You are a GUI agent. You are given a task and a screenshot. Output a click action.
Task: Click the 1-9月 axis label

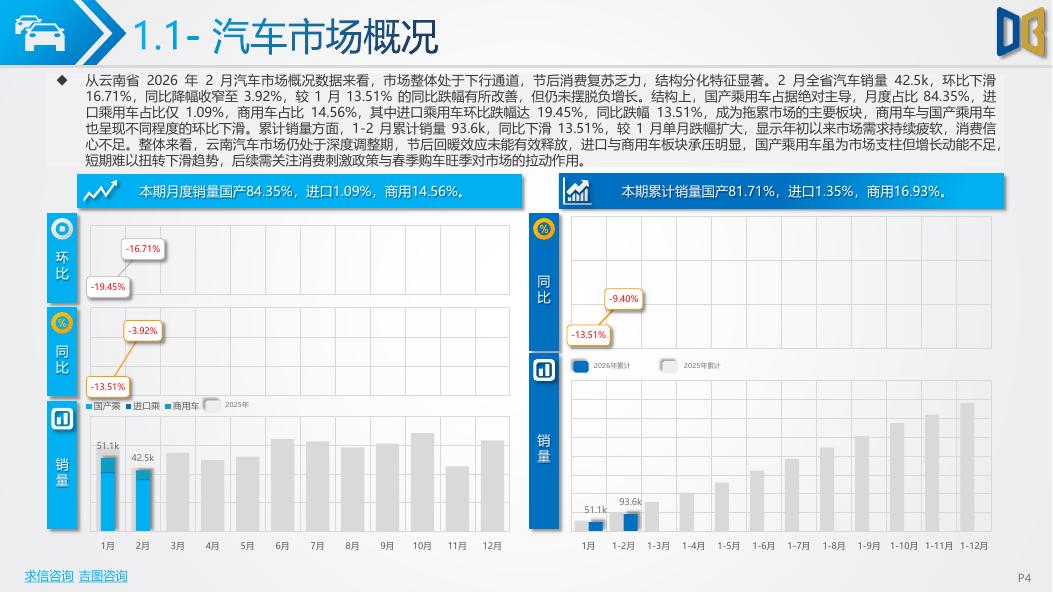pyautogui.click(x=868, y=546)
